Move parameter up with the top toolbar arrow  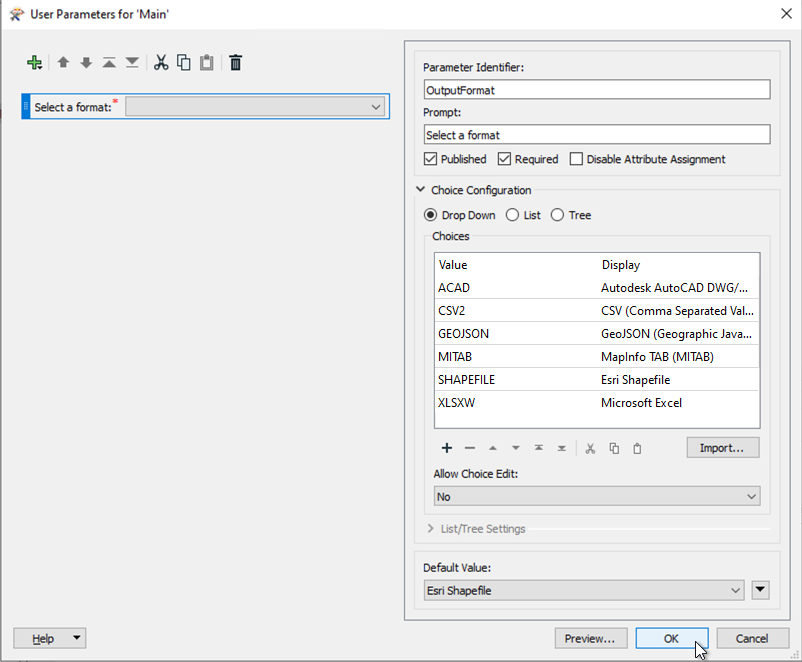[63, 63]
